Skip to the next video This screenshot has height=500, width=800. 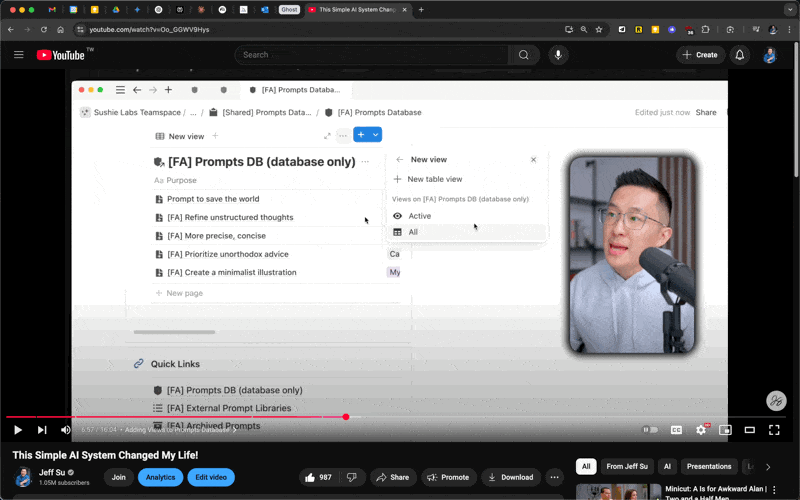point(42,430)
